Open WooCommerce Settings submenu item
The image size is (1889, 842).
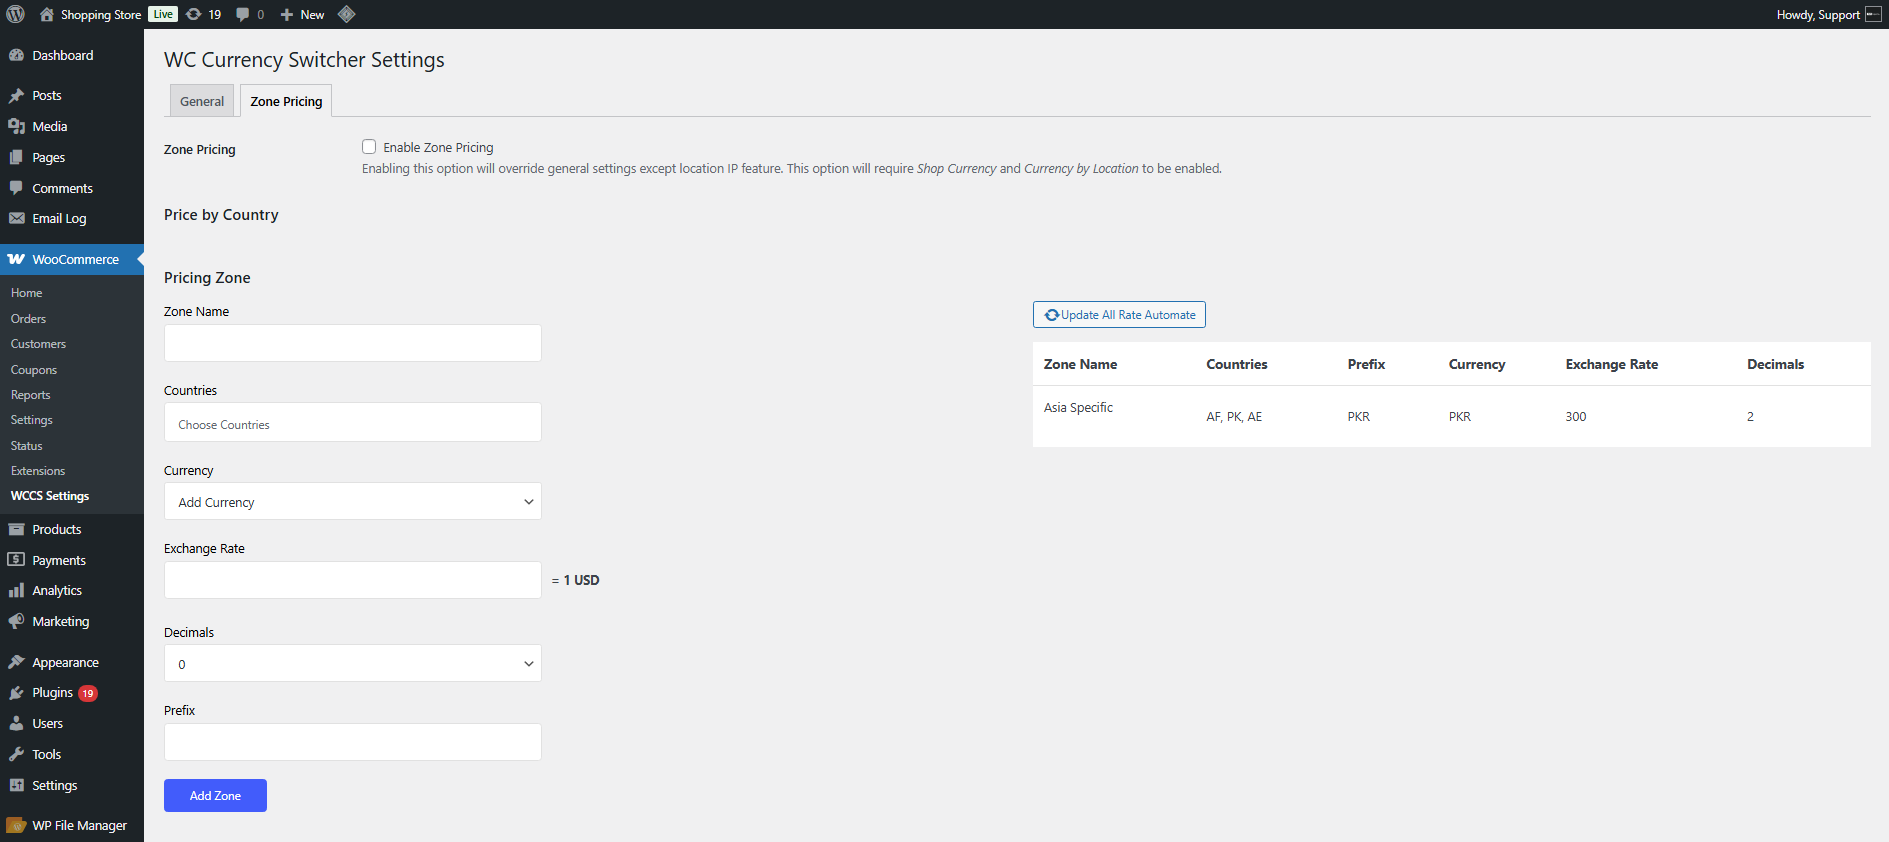pyautogui.click(x=32, y=420)
